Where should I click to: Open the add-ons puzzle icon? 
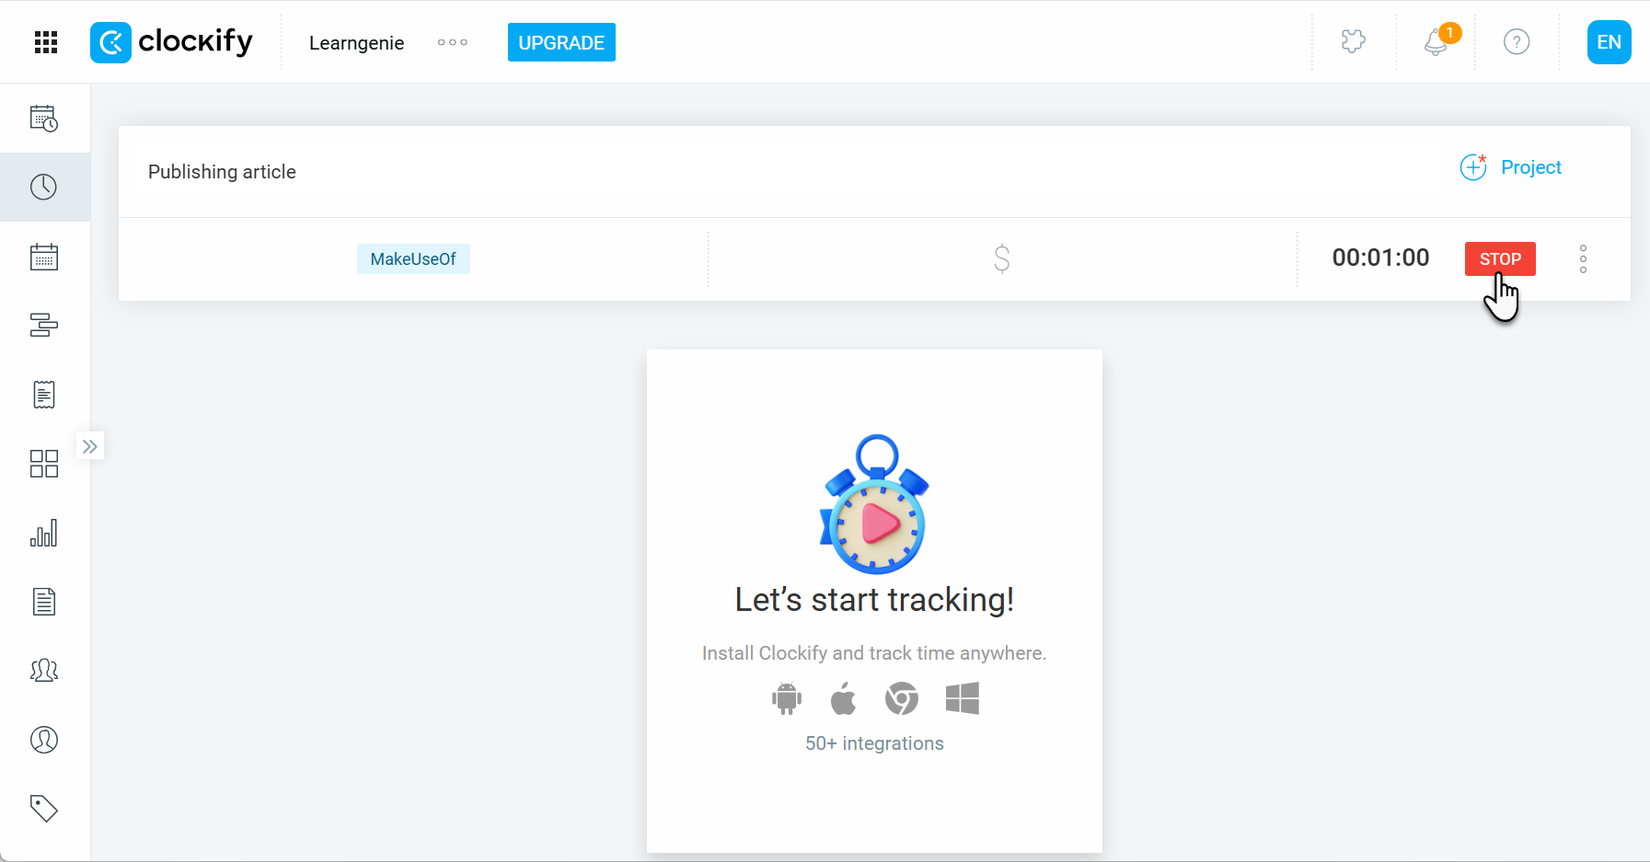[x=1353, y=41]
